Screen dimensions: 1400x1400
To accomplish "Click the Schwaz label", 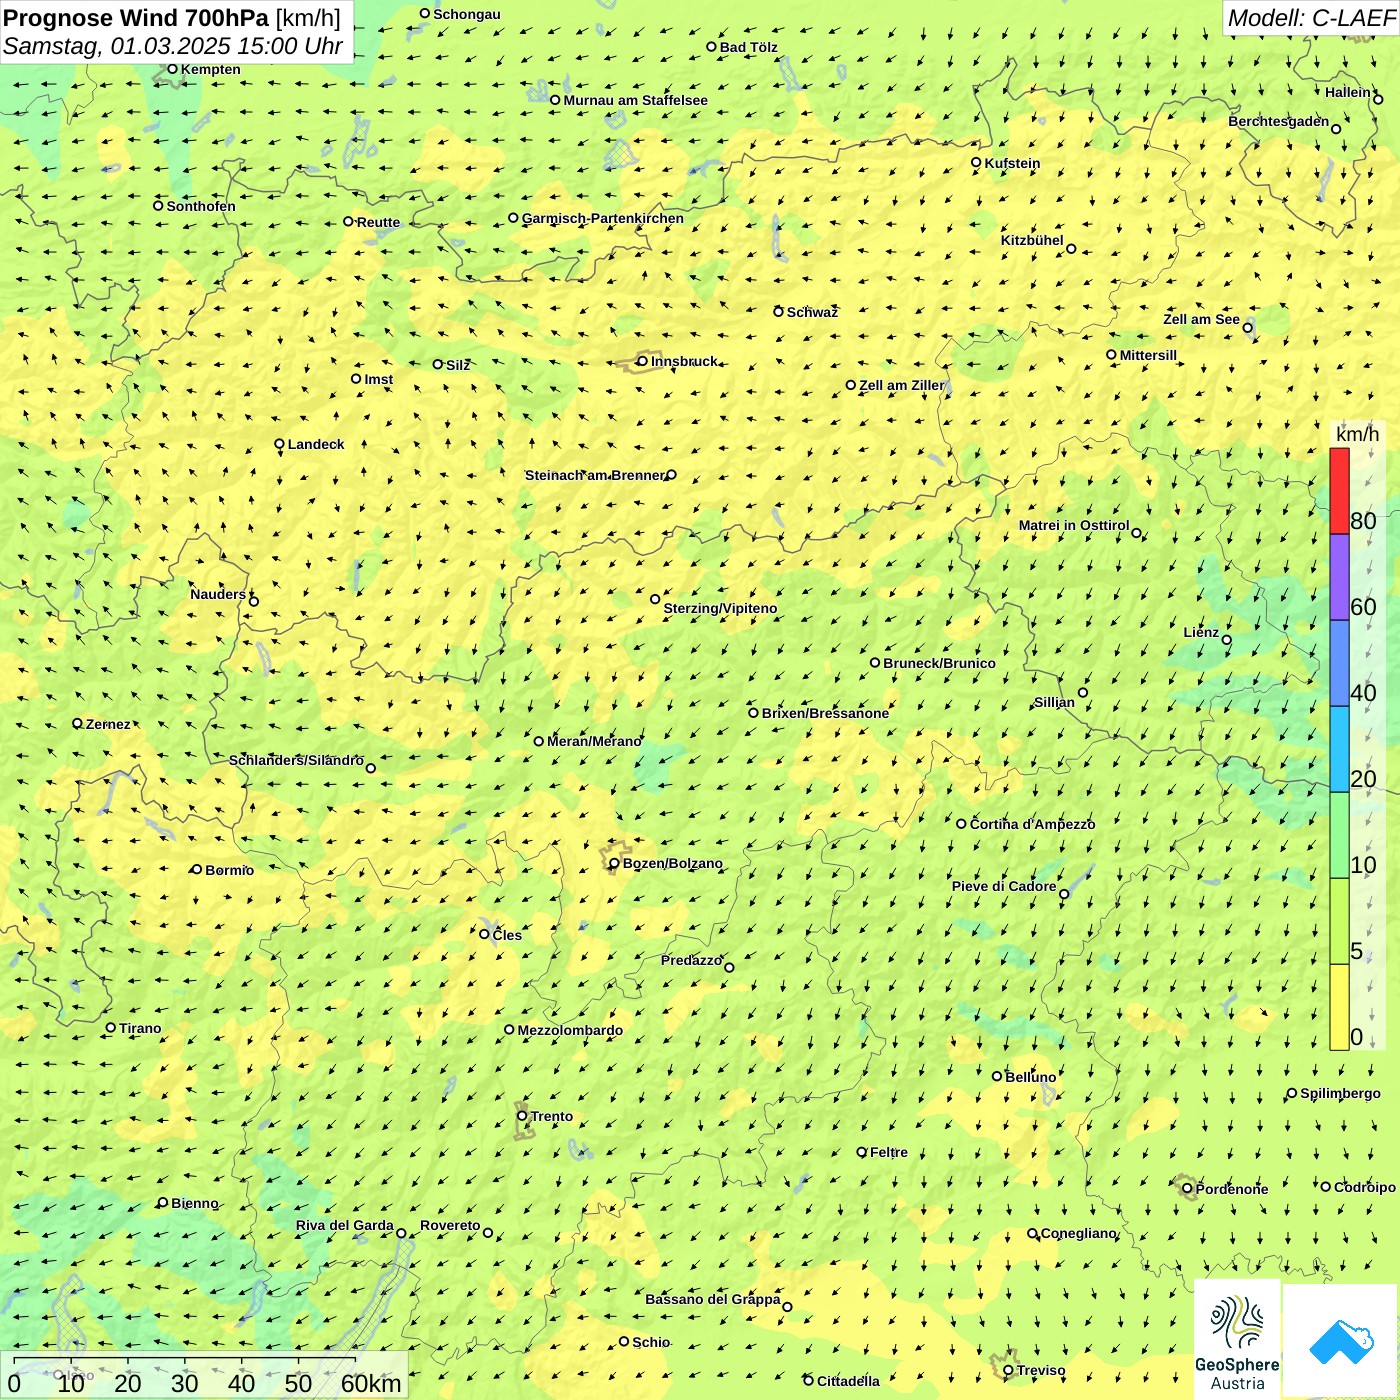I will click(812, 312).
